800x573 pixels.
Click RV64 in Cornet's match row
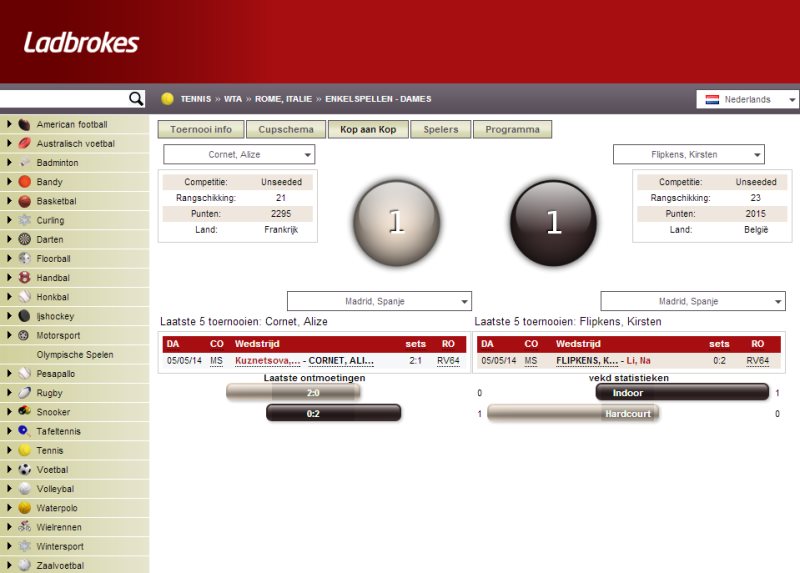pyautogui.click(x=448, y=361)
